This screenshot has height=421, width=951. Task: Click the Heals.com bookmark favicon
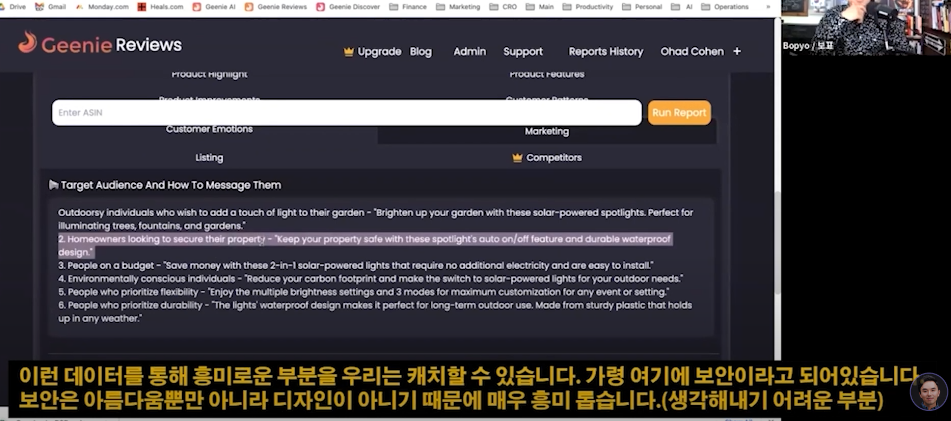pyautogui.click(x=142, y=7)
